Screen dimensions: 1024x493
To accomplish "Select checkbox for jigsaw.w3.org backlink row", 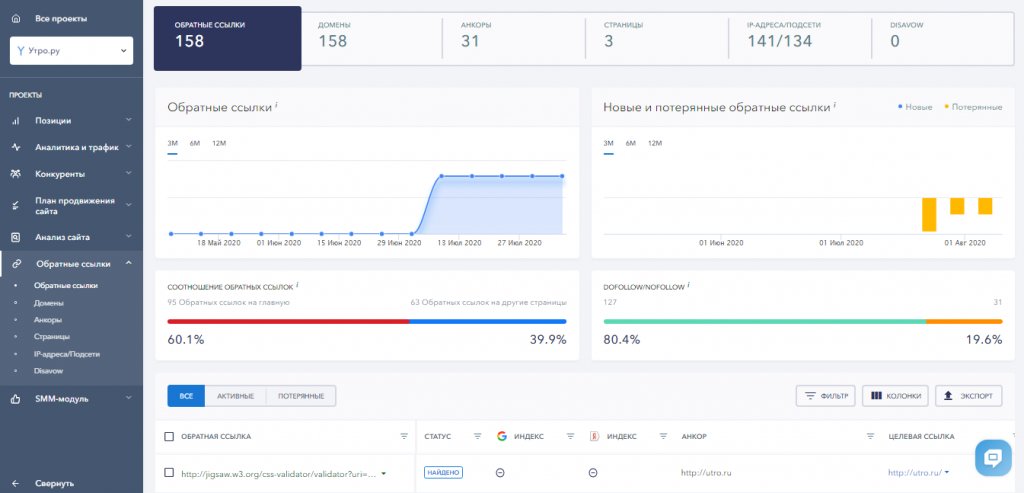I will coord(168,473).
